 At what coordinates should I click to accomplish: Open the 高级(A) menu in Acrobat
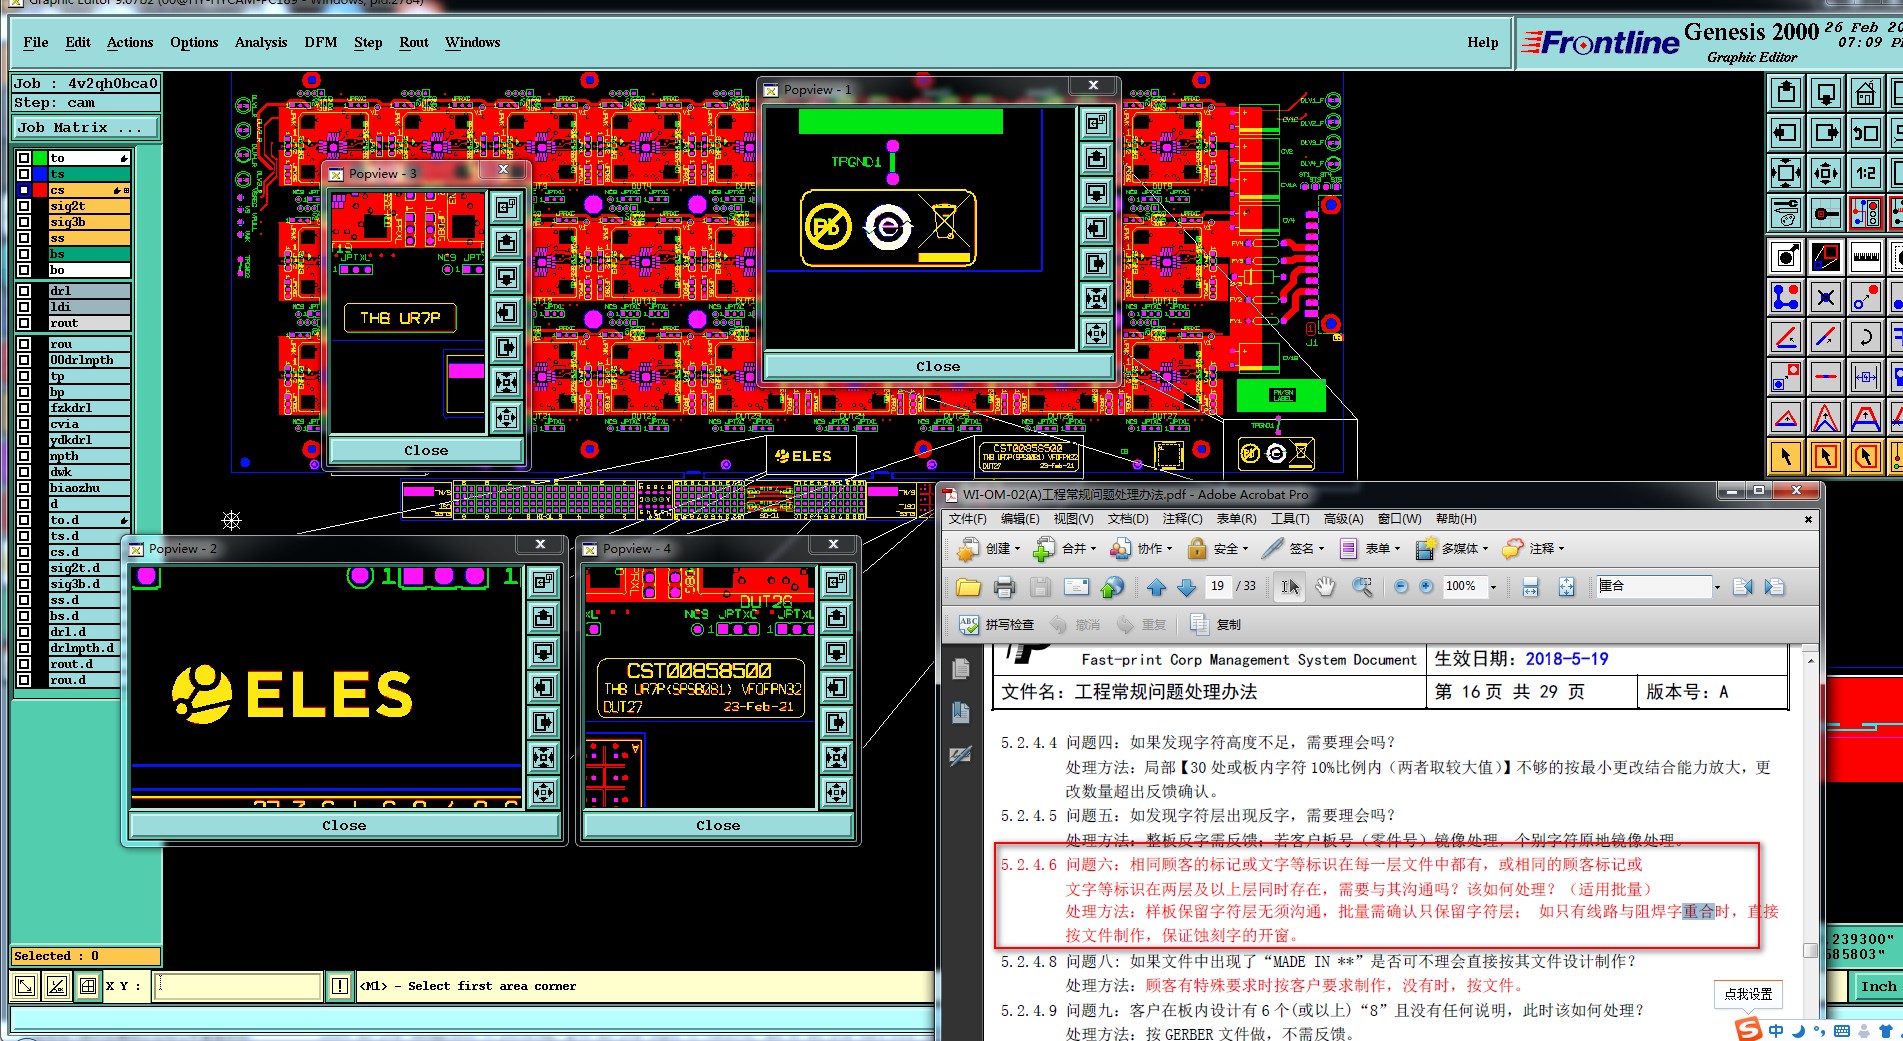click(1343, 519)
